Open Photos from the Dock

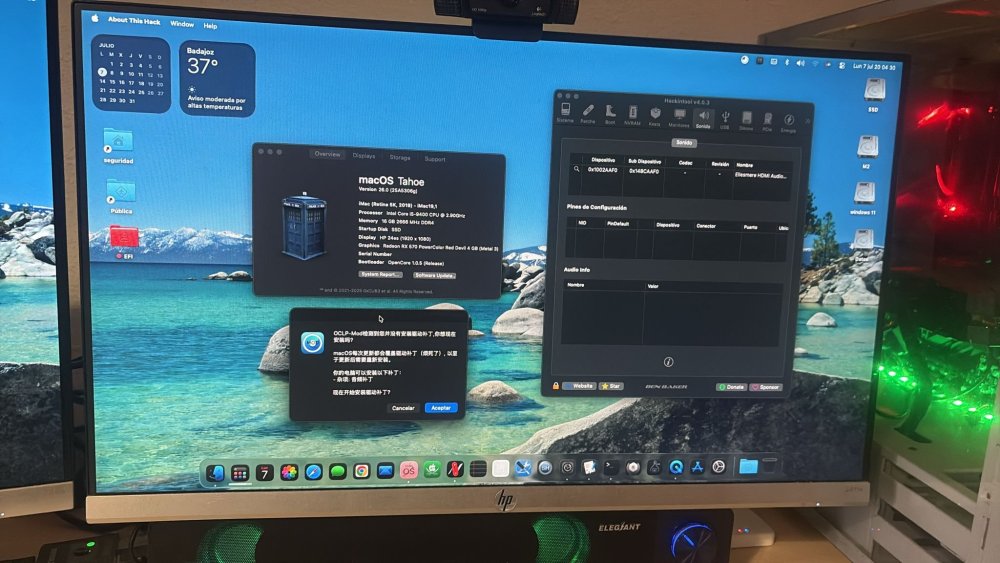tap(289, 472)
